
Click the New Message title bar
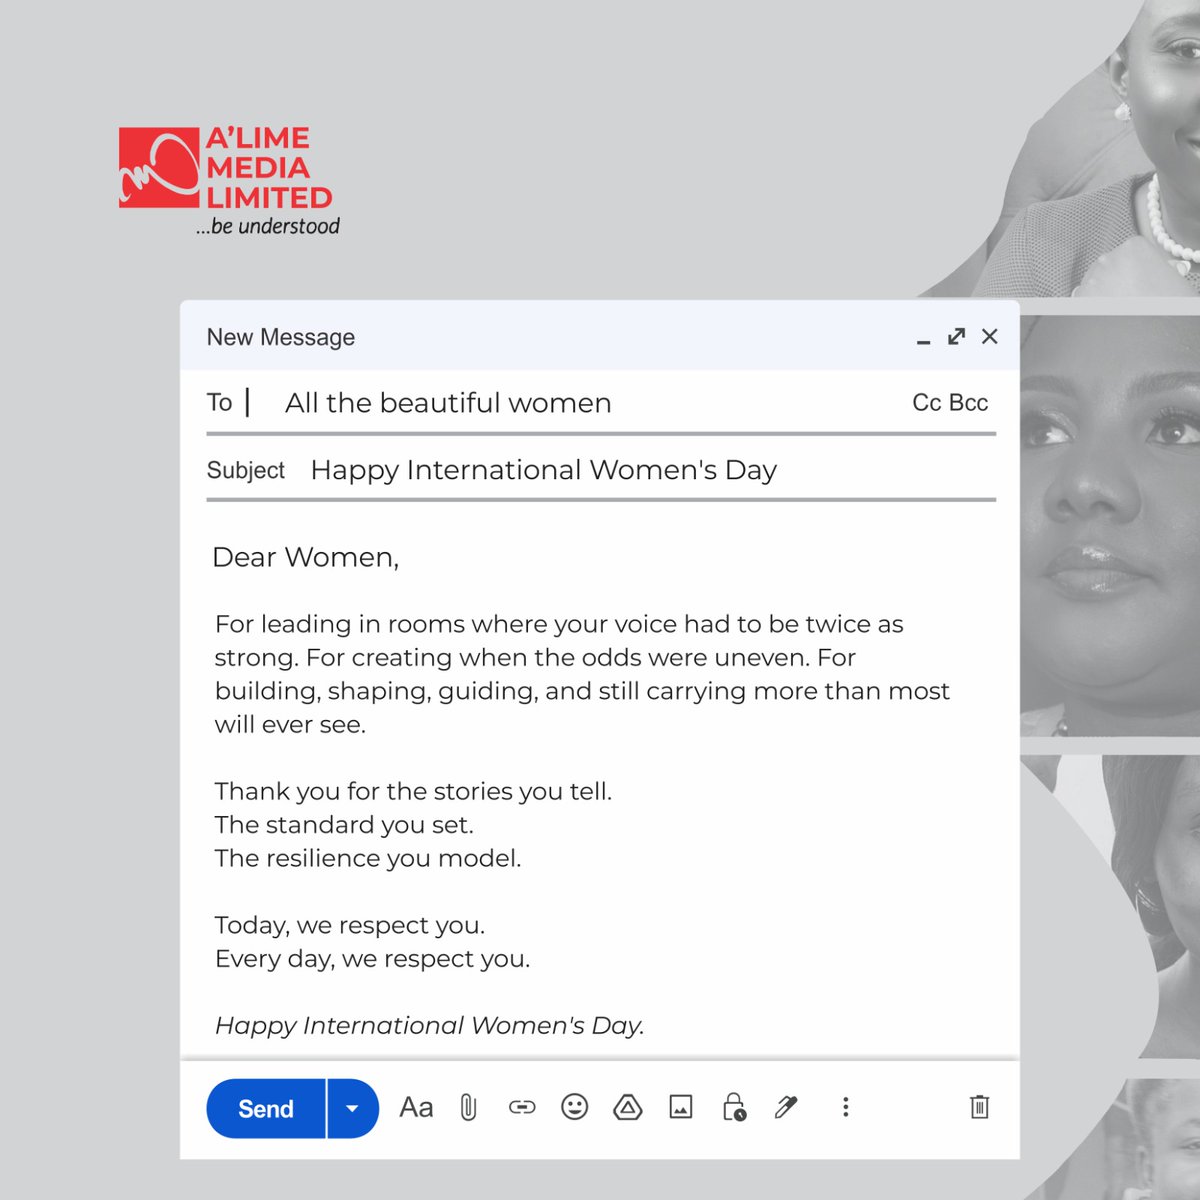600,336
